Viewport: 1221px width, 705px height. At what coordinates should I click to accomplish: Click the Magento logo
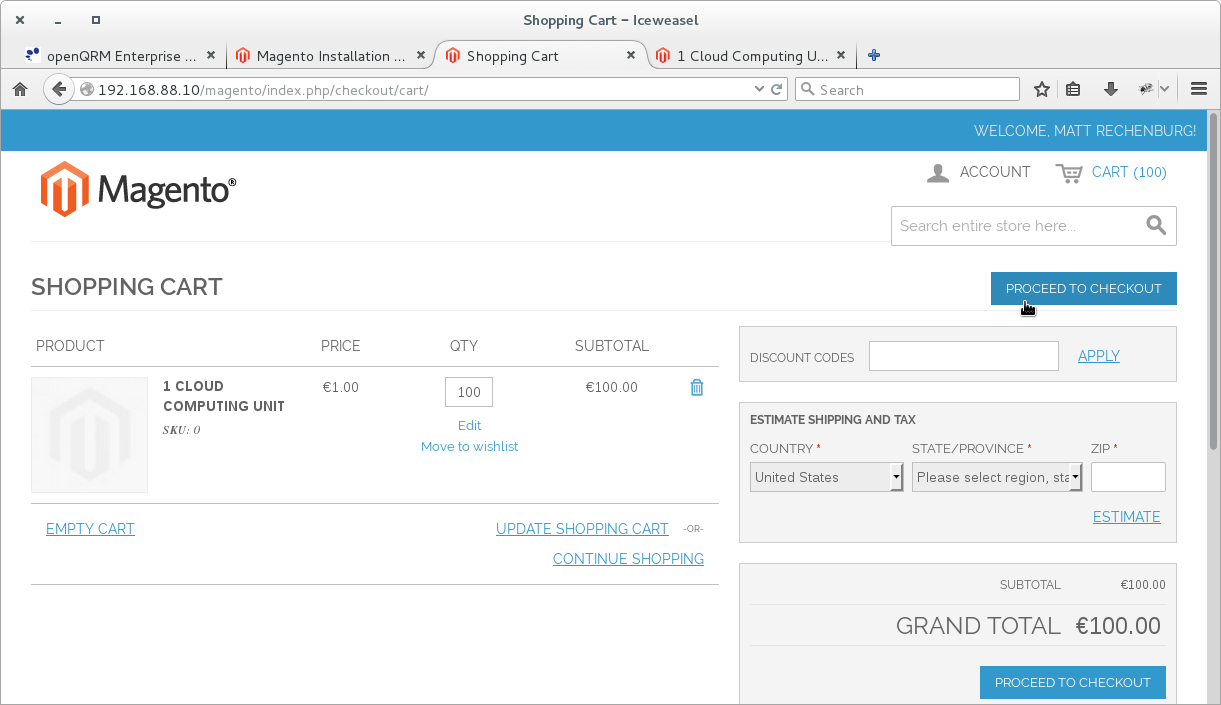(x=138, y=189)
